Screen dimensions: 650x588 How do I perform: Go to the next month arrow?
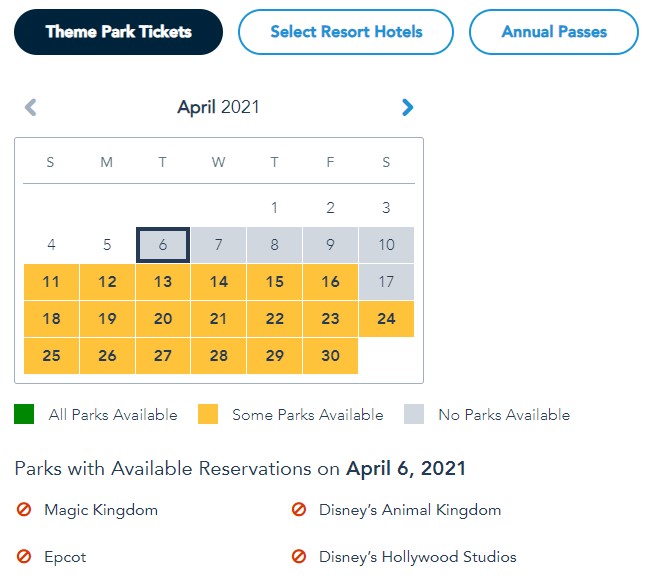coord(407,107)
